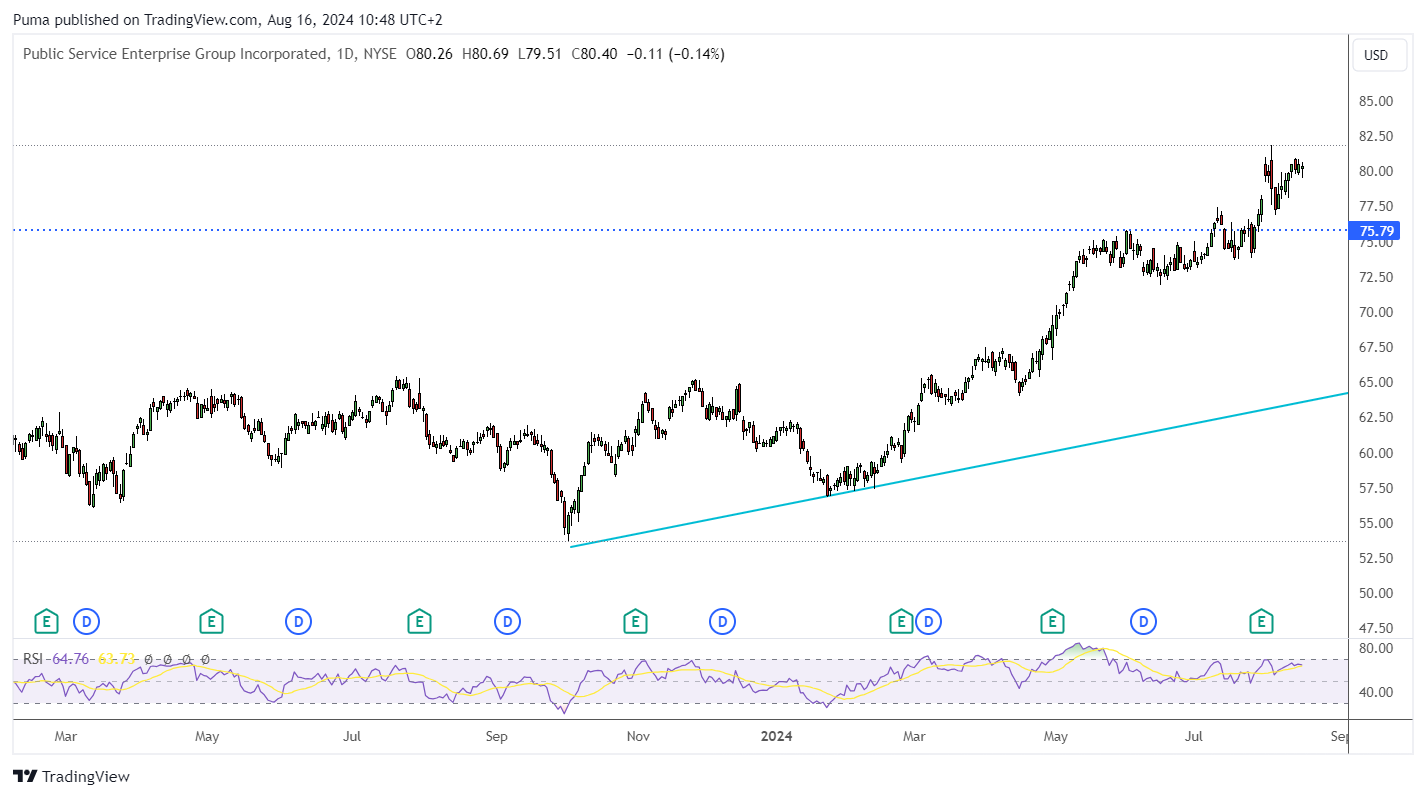This screenshot has width=1426, height=798.
Task: Select the RSI indicator legend
Action: tap(33, 659)
